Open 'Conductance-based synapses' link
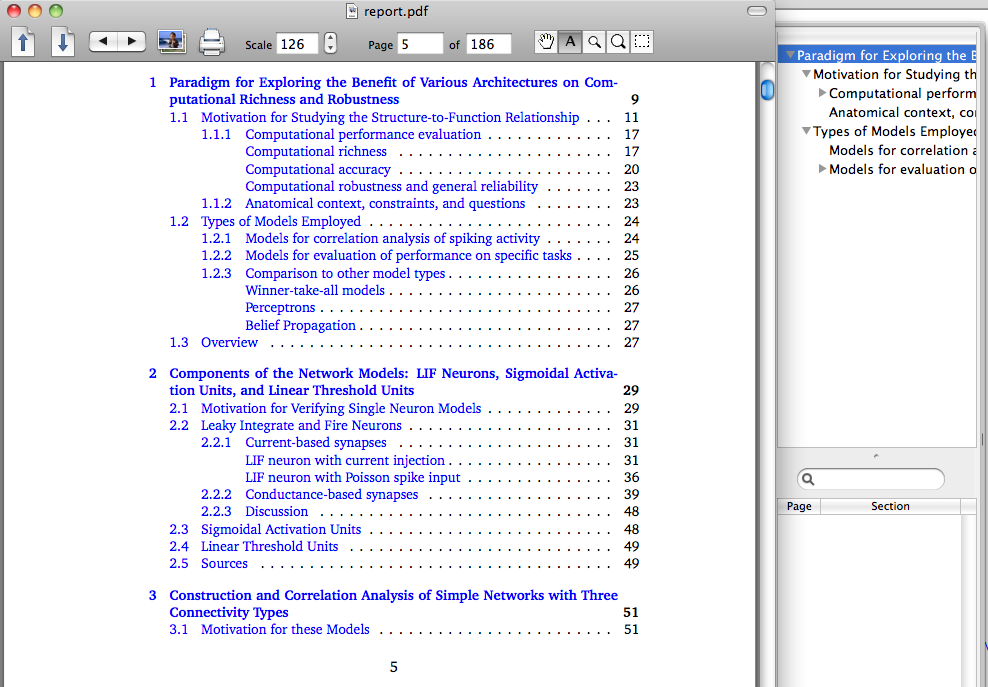This screenshot has height=687, width=988. pos(331,494)
